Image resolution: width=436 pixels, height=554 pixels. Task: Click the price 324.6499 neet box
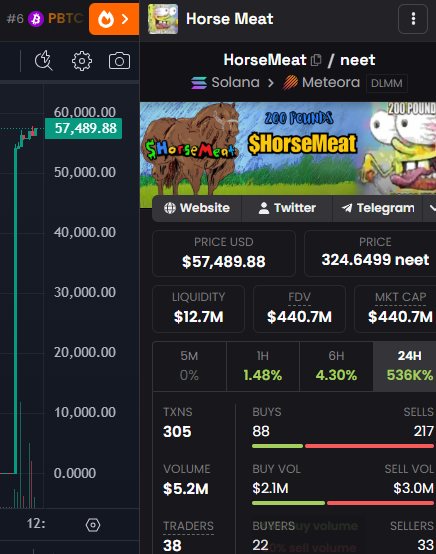(x=370, y=253)
